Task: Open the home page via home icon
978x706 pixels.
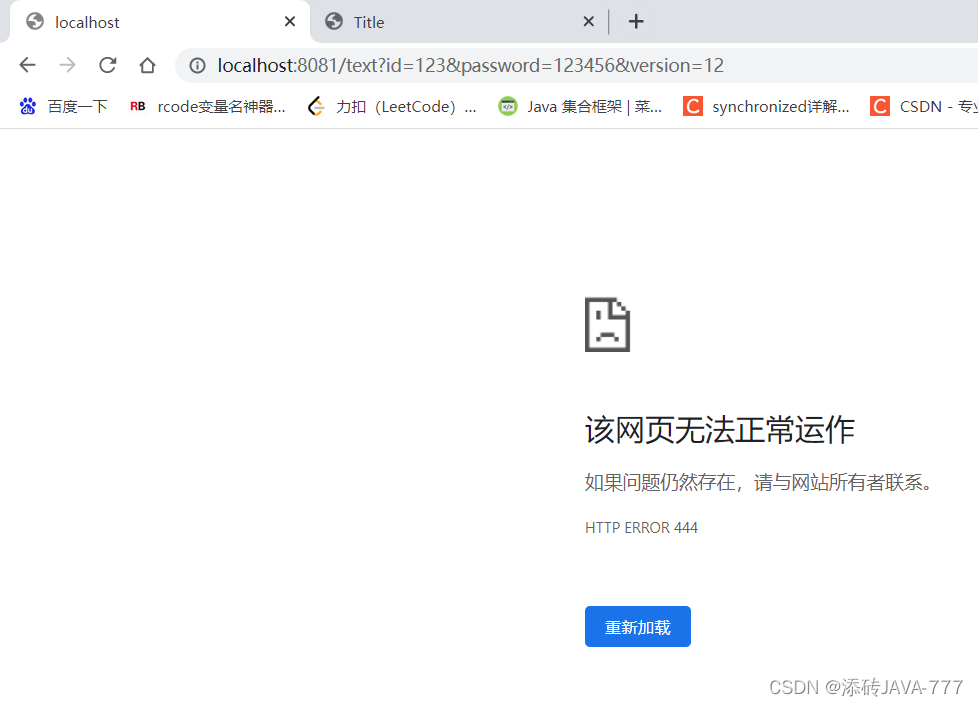Action: click(x=147, y=65)
